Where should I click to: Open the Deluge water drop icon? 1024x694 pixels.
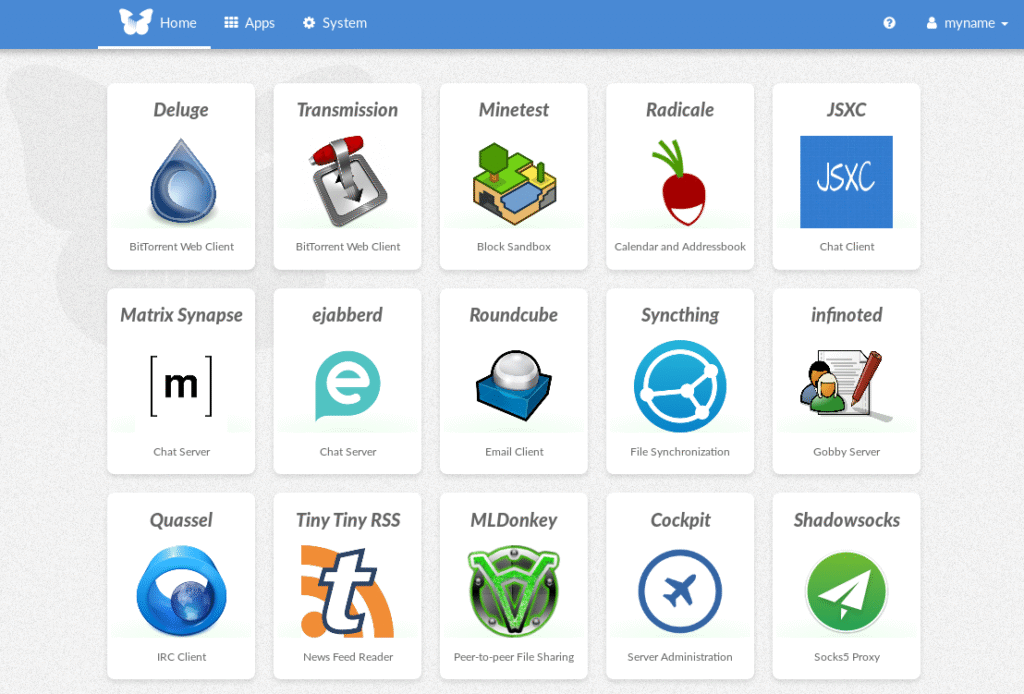click(x=181, y=181)
